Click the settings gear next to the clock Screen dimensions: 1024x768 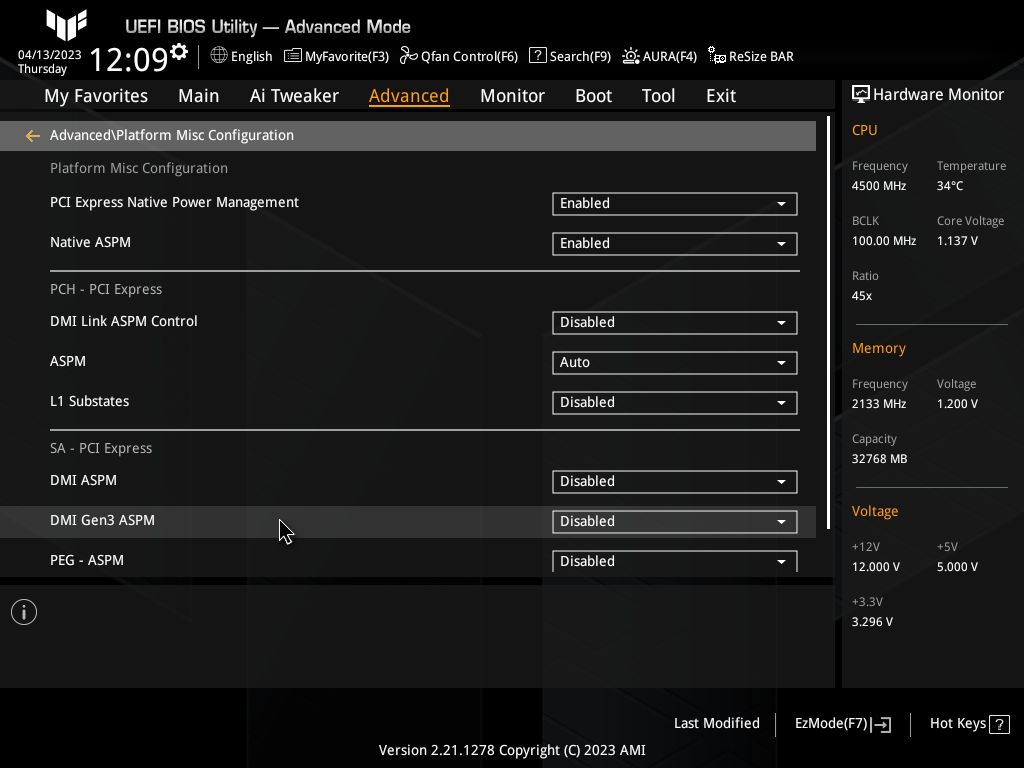(x=178, y=52)
